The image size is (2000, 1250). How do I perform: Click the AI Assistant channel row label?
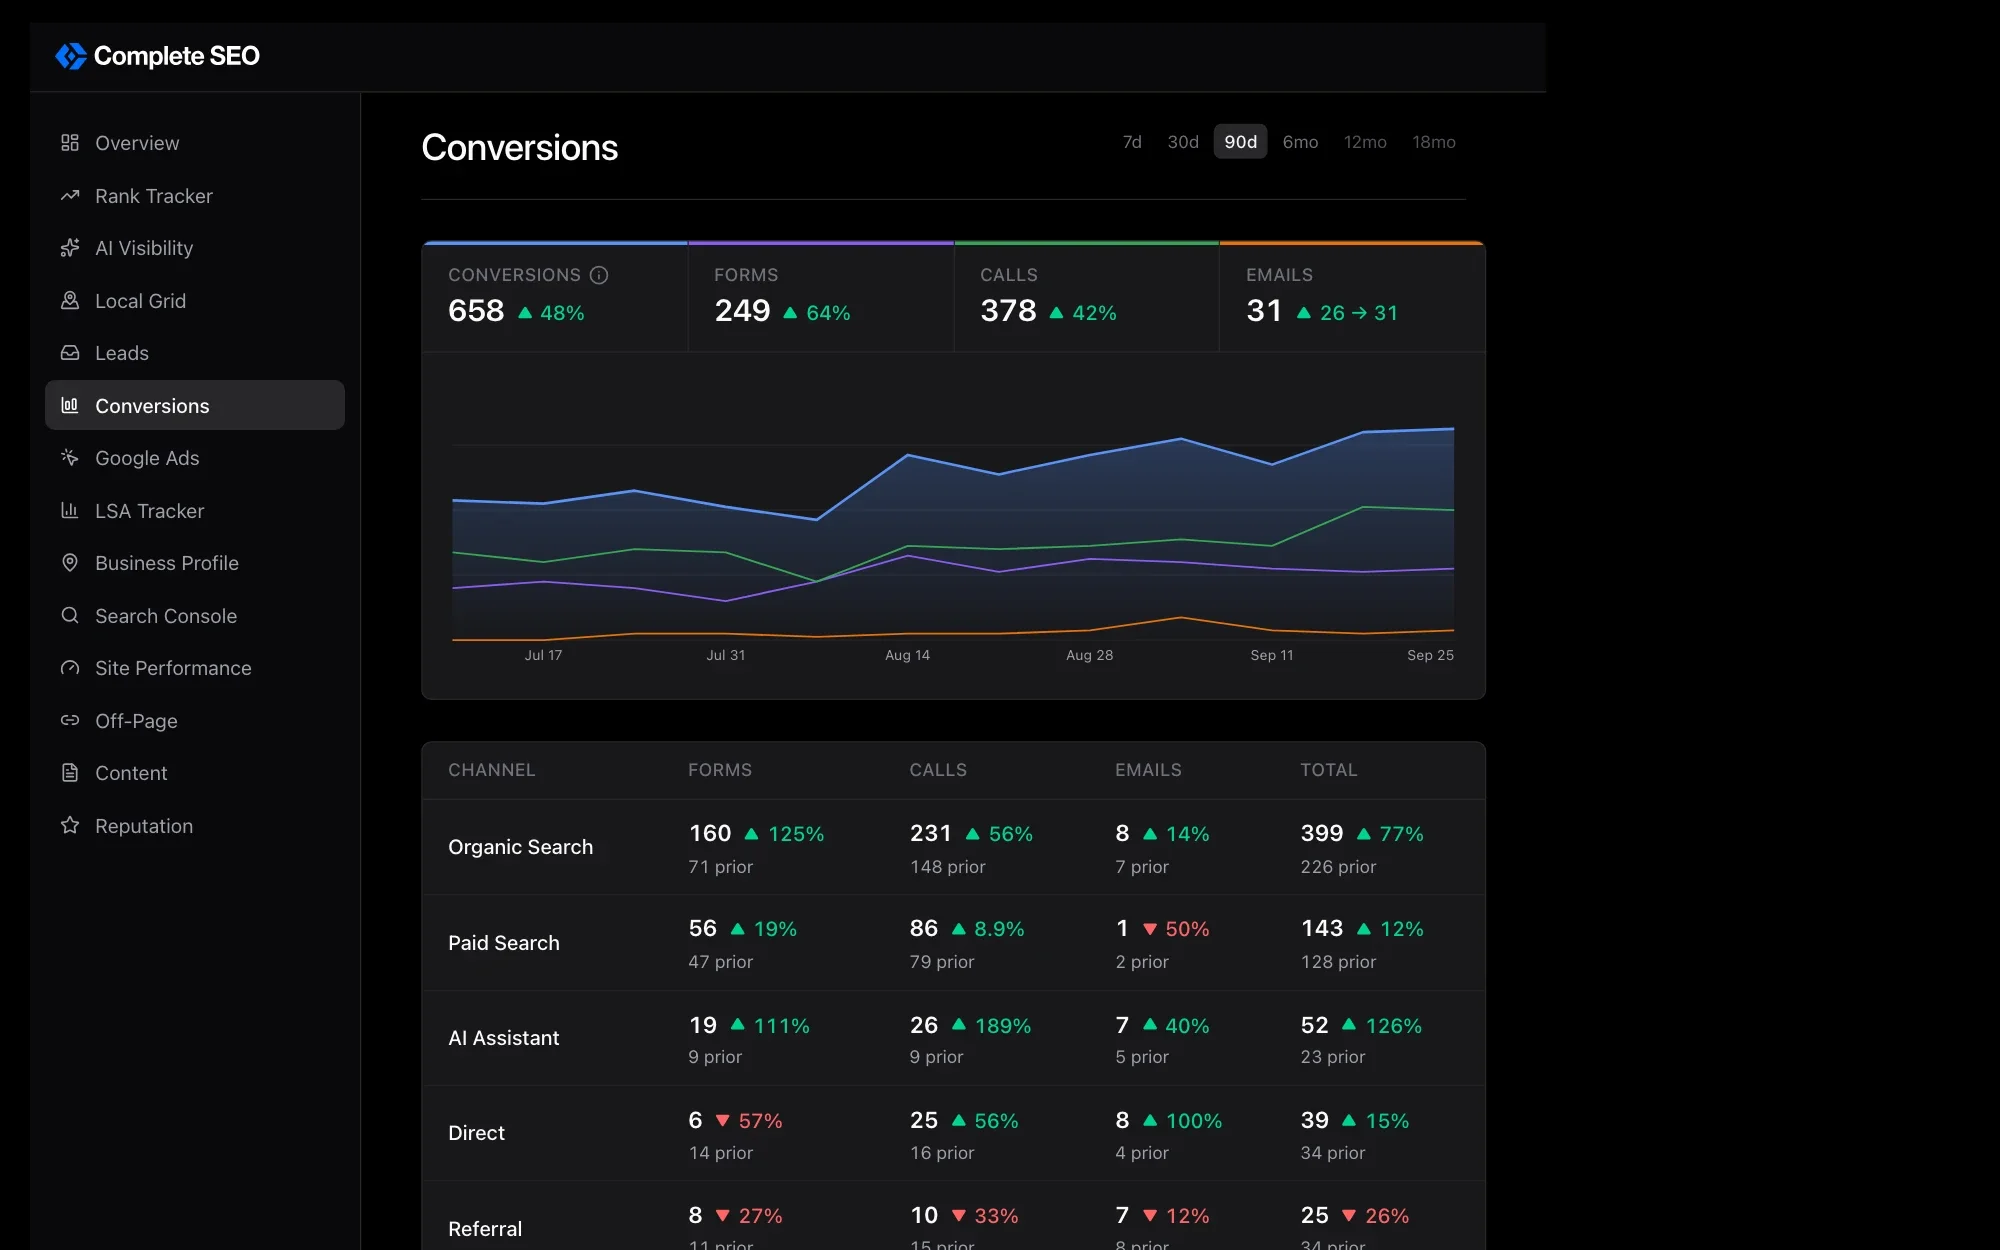pos(503,1038)
